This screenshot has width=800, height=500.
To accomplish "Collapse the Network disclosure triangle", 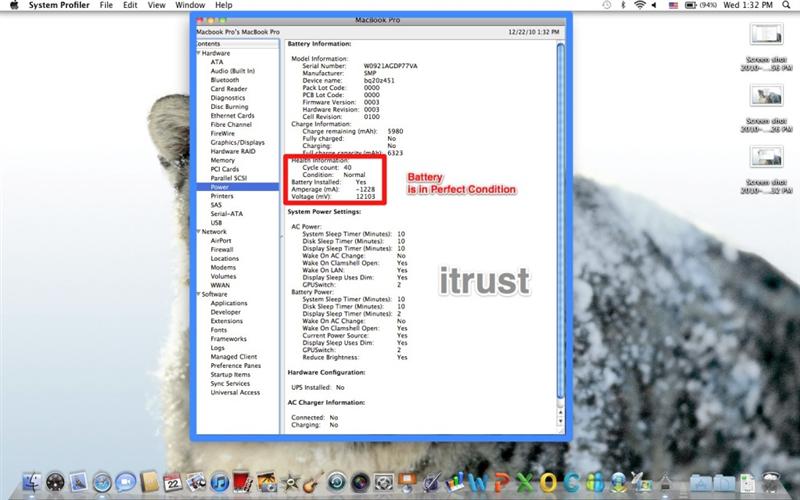I will (x=199, y=231).
